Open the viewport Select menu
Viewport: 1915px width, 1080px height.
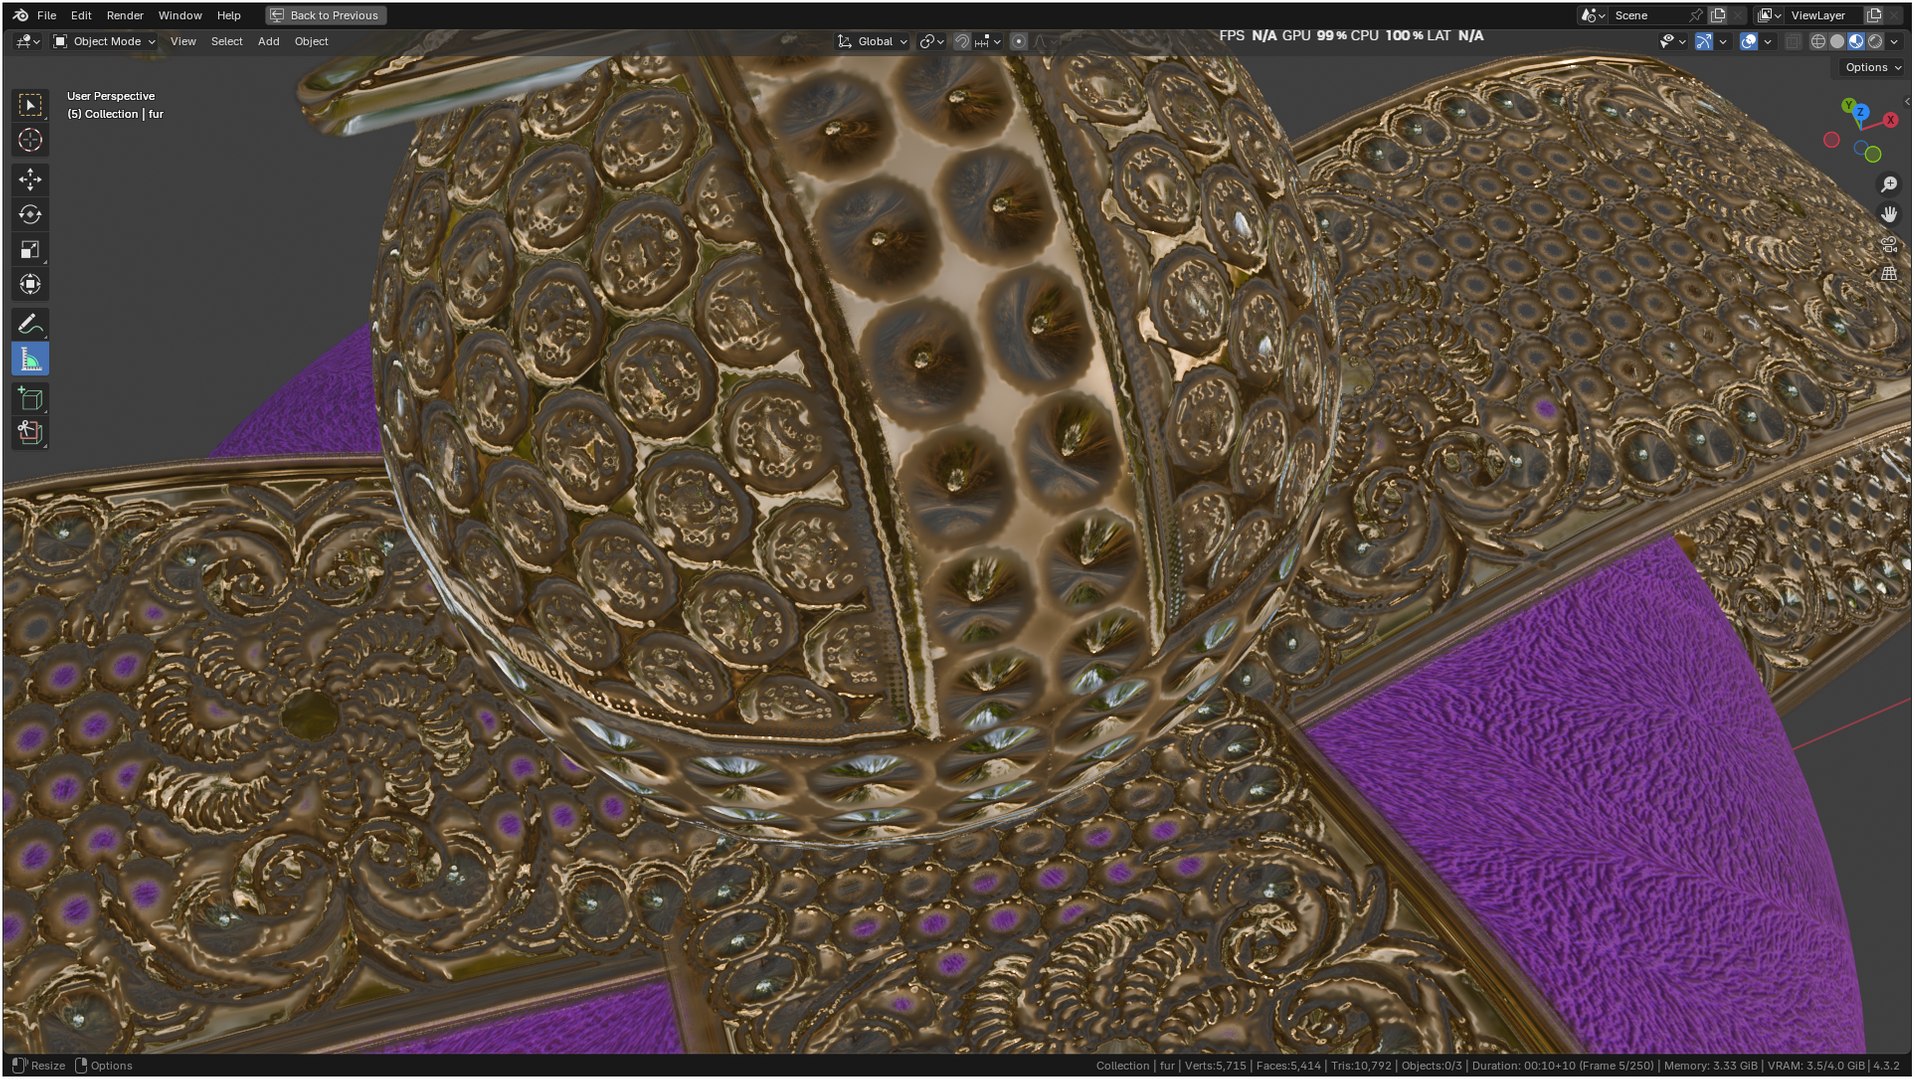227,41
